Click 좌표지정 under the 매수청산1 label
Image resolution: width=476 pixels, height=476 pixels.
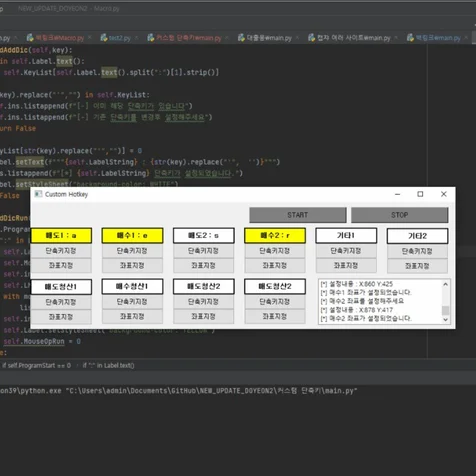[x=132, y=316]
